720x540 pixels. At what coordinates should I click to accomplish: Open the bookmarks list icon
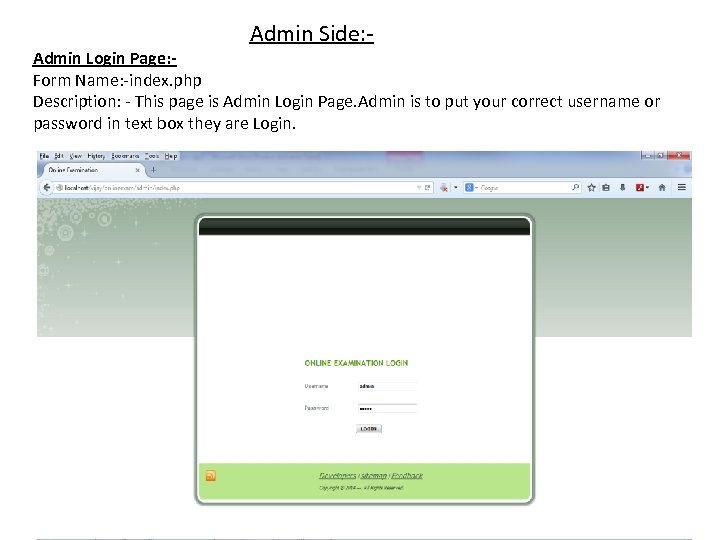(x=606, y=187)
